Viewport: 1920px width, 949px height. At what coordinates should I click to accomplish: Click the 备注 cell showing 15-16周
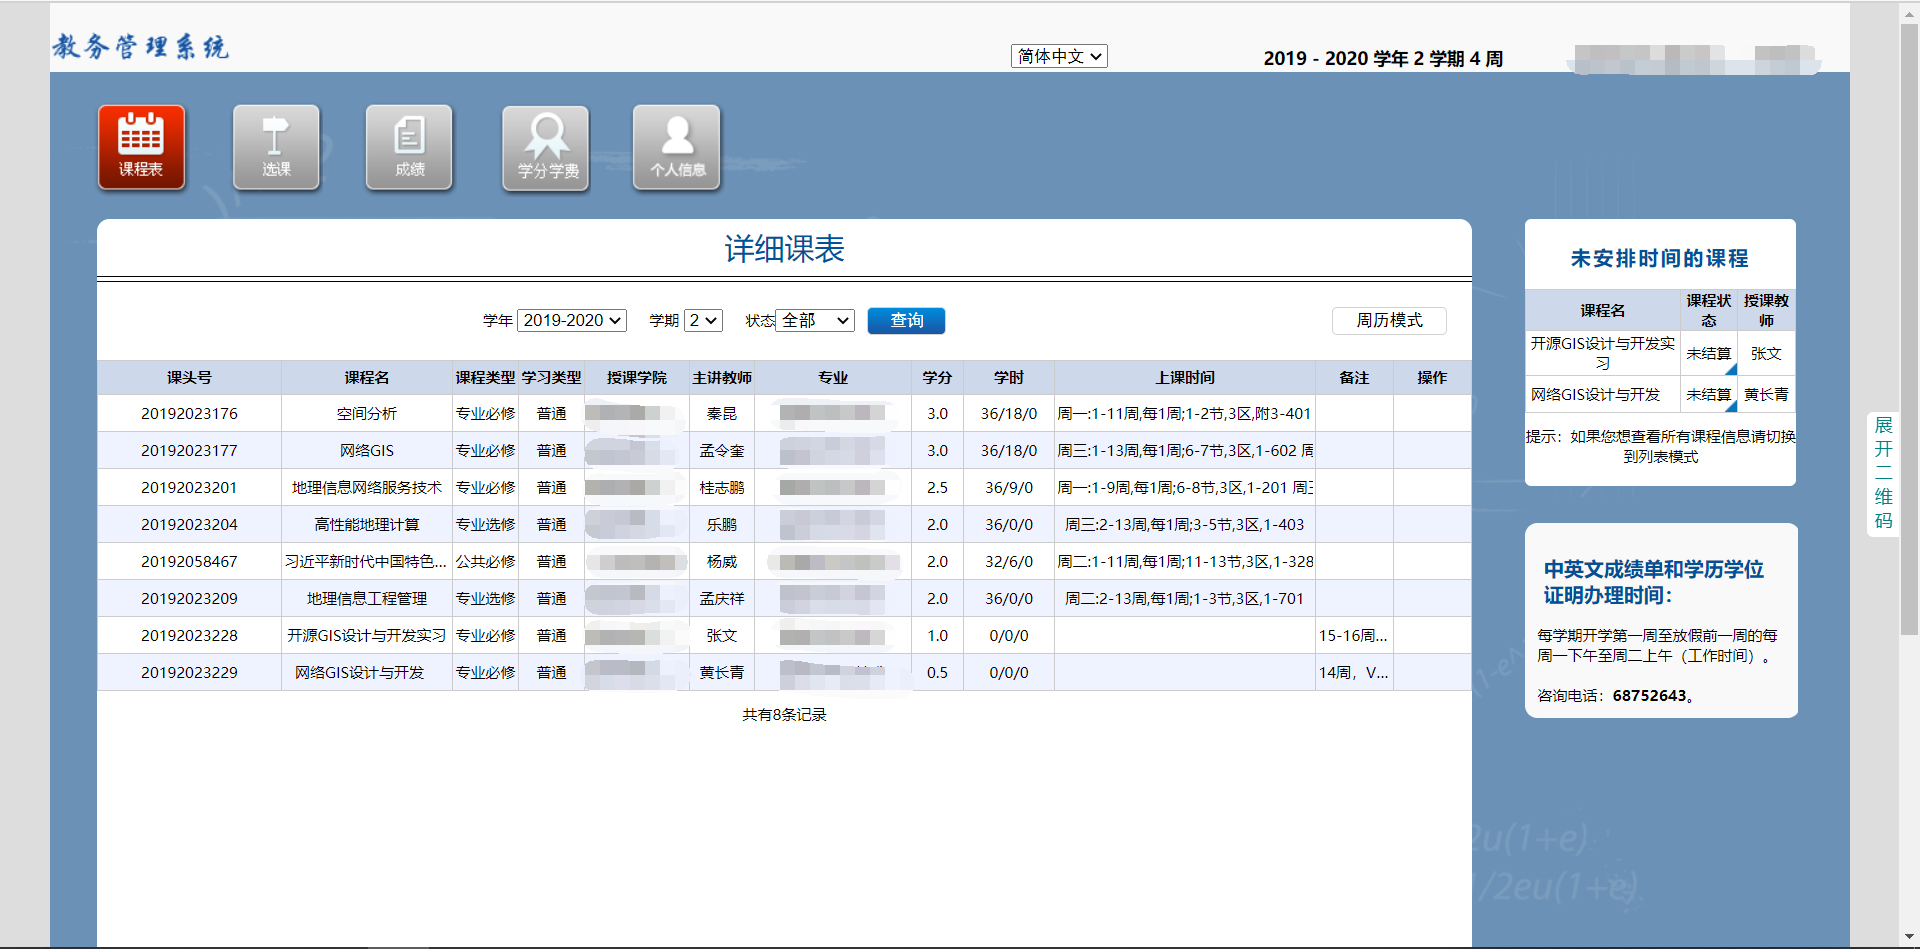tap(1352, 635)
